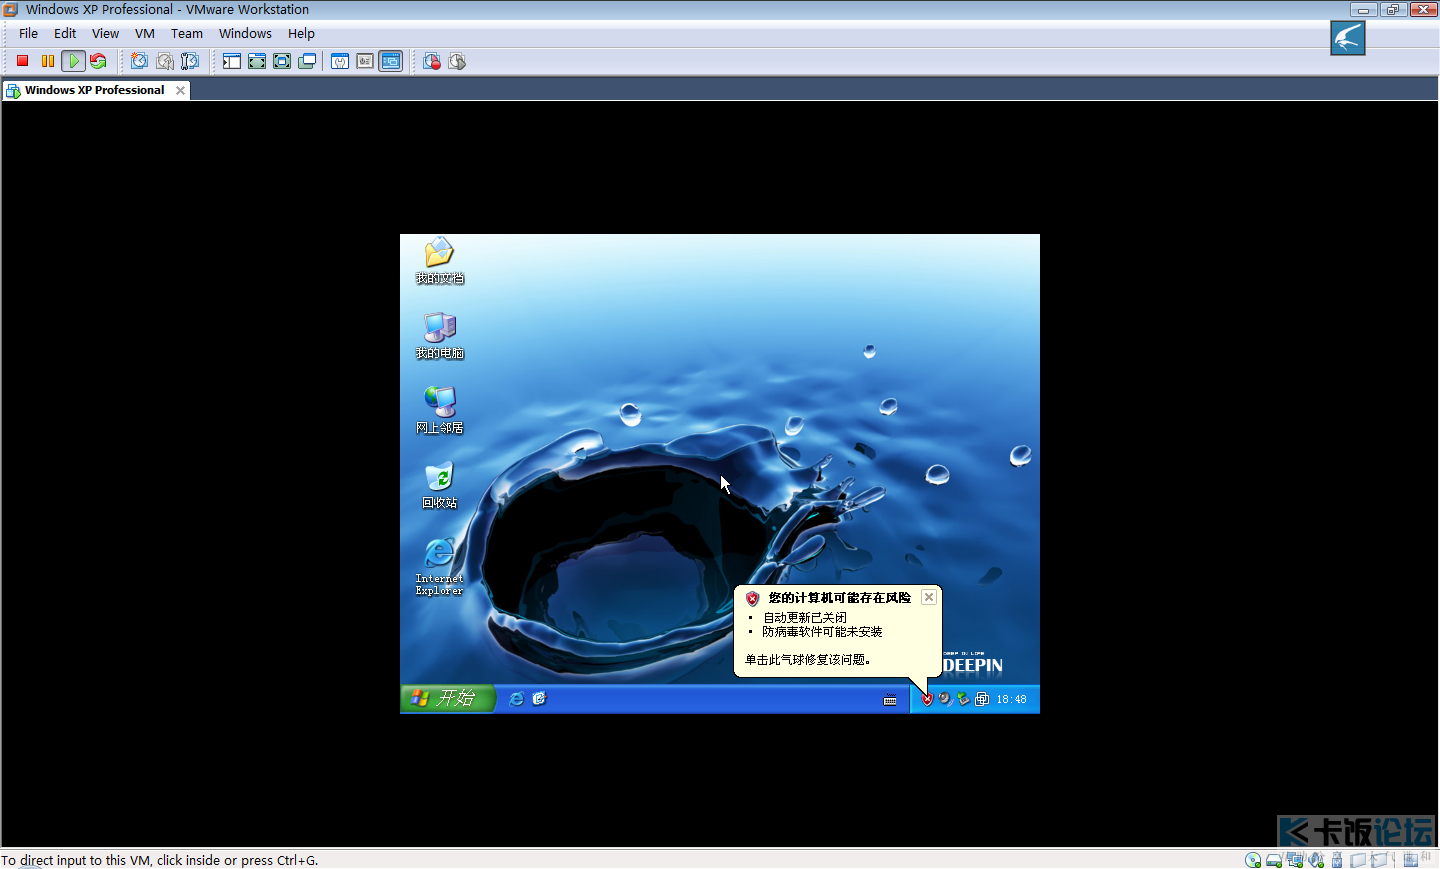The image size is (1440, 869).
Task: Click the 您的计算机可能存在风险 balloon title
Action: (840, 598)
